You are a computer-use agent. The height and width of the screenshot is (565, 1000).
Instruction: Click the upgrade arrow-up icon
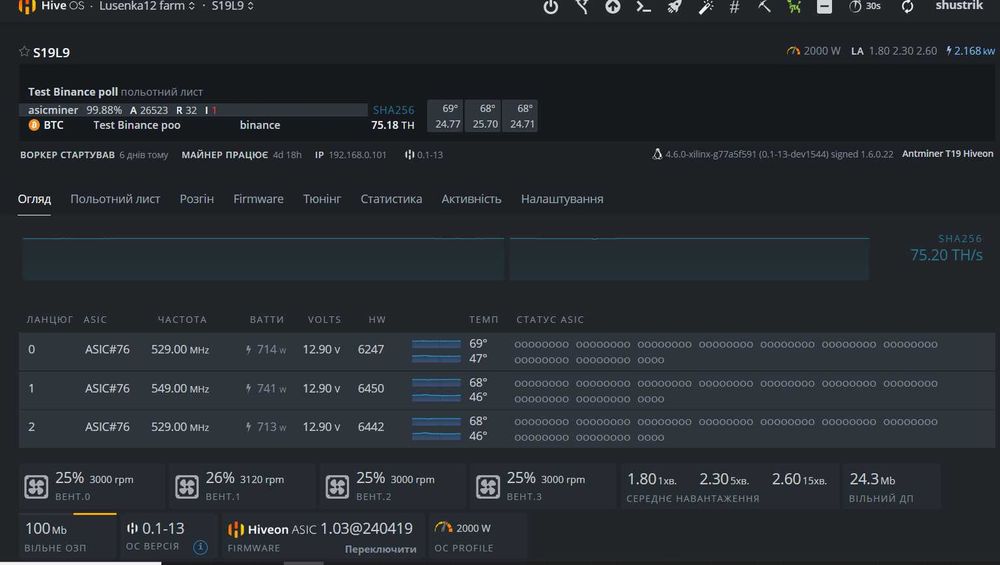[612, 6]
